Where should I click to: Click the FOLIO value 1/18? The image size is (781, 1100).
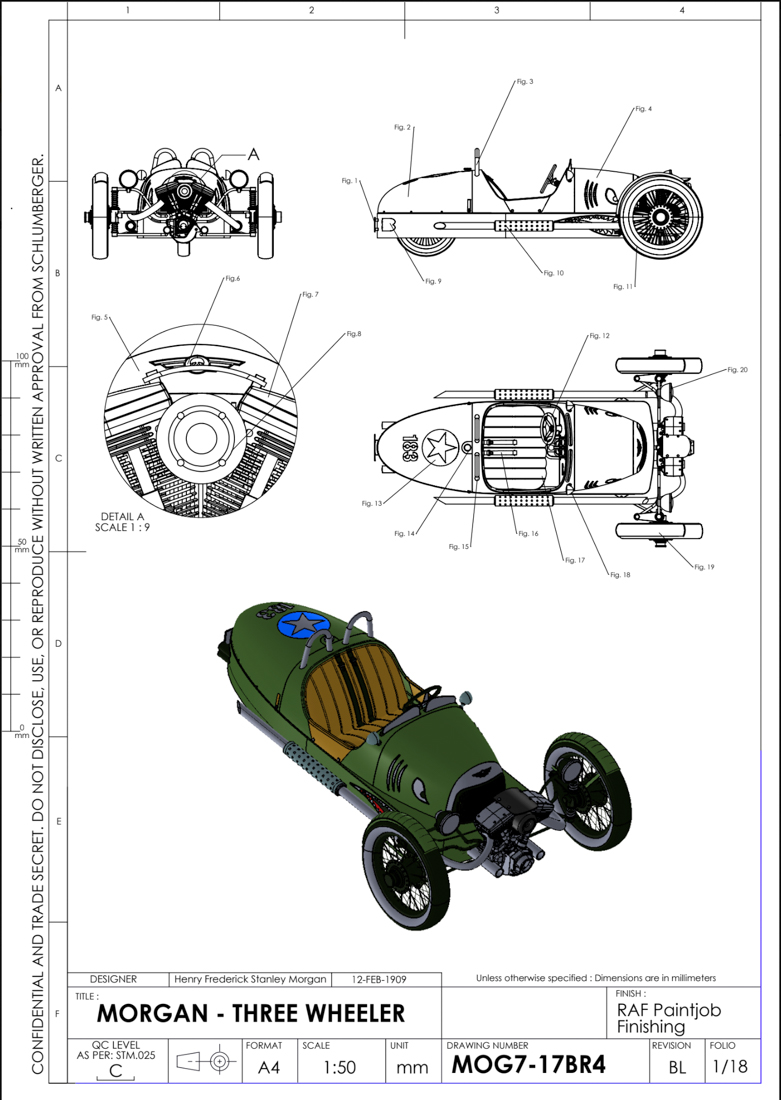coord(730,1066)
